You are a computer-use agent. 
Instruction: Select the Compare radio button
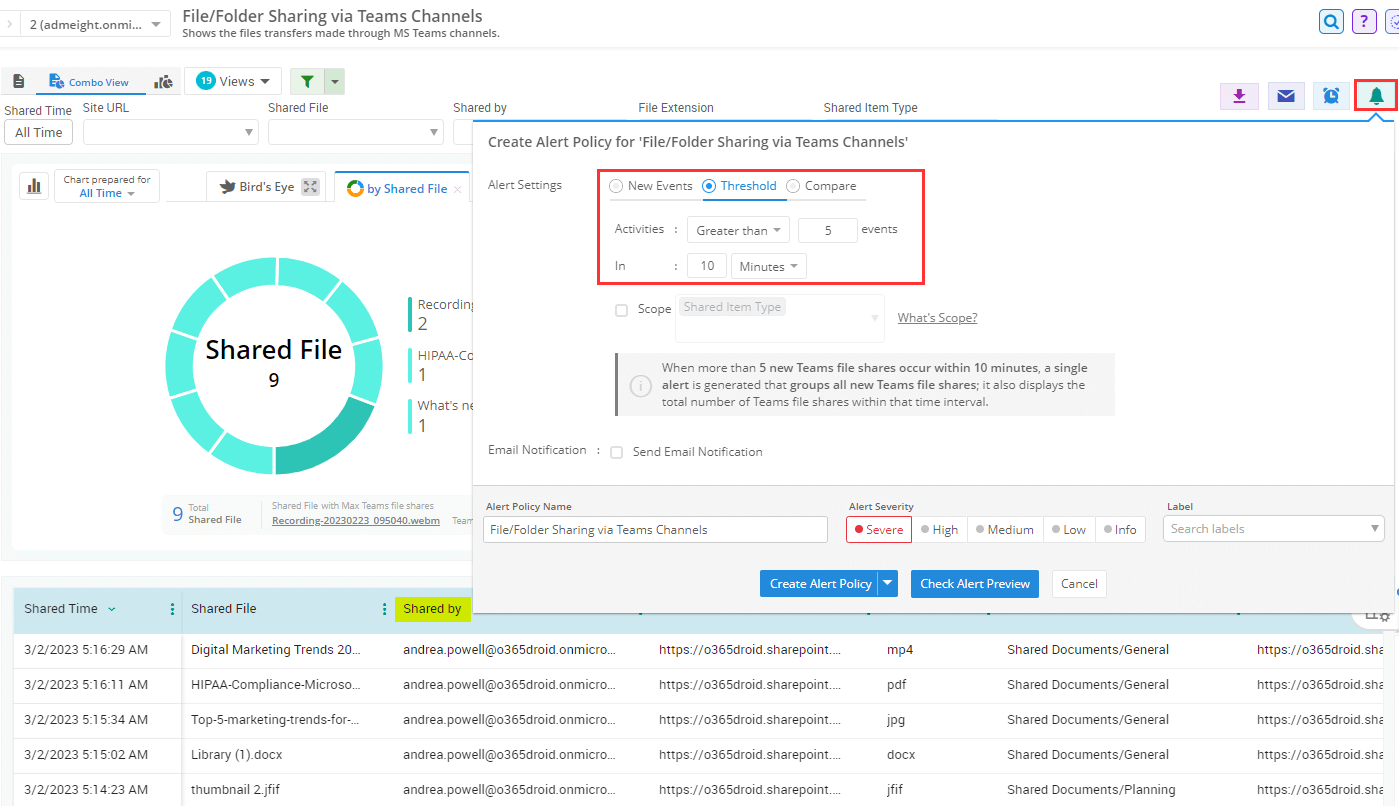[x=793, y=186]
